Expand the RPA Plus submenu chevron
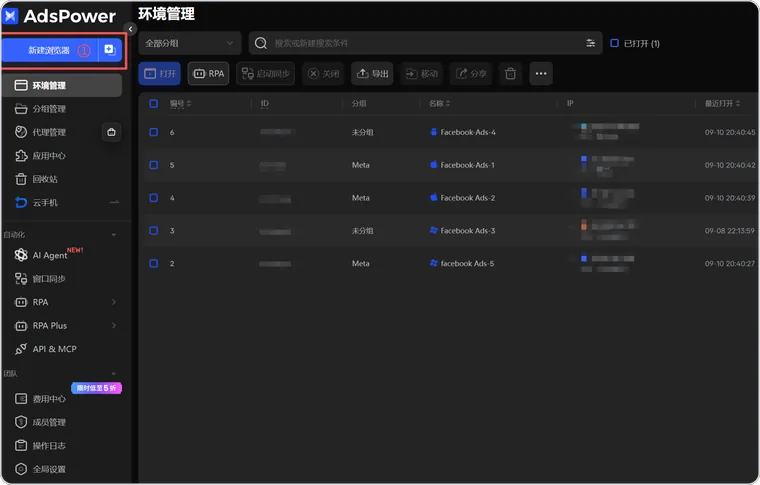Viewport: 760px width, 485px height. (x=114, y=325)
